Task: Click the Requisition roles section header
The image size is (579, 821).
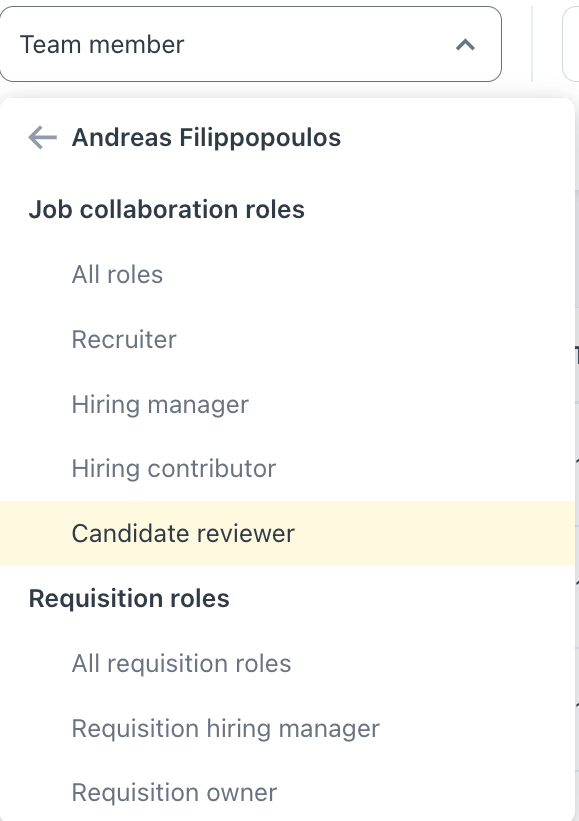Action: click(x=128, y=597)
